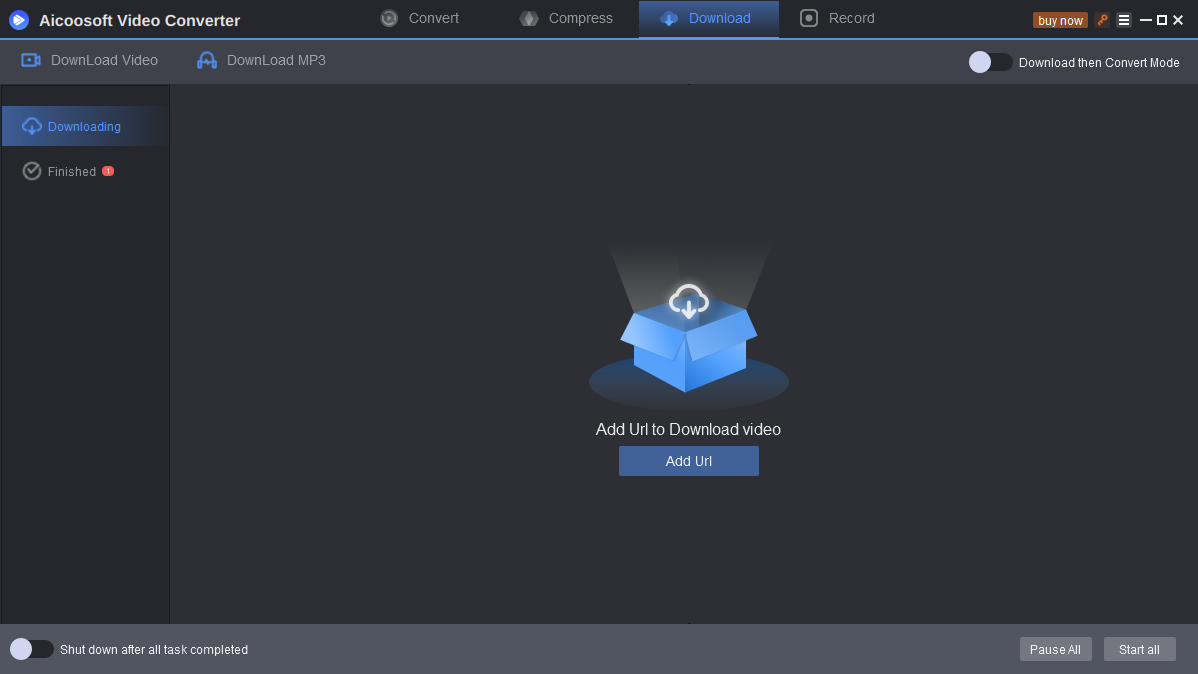
Task: Open the Record tab
Action: click(x=837, y=18)
